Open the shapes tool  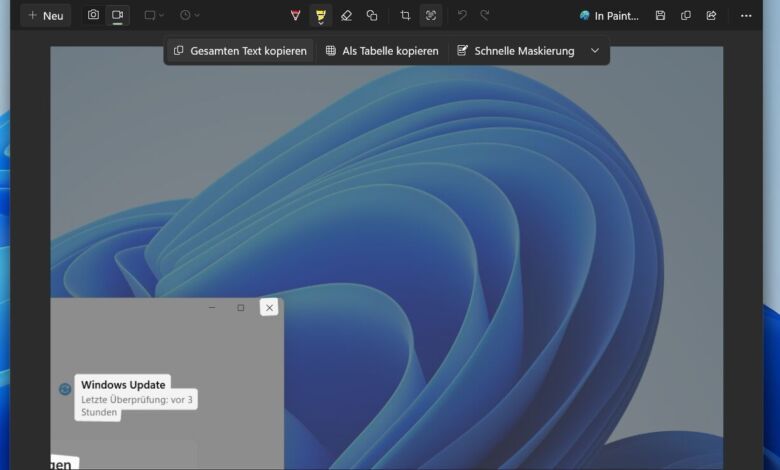tap(372, 16)
